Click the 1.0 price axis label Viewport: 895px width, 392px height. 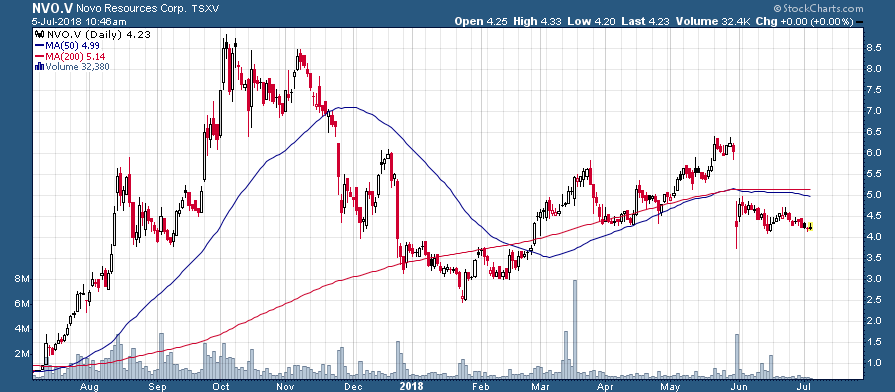tap(873, 363)
